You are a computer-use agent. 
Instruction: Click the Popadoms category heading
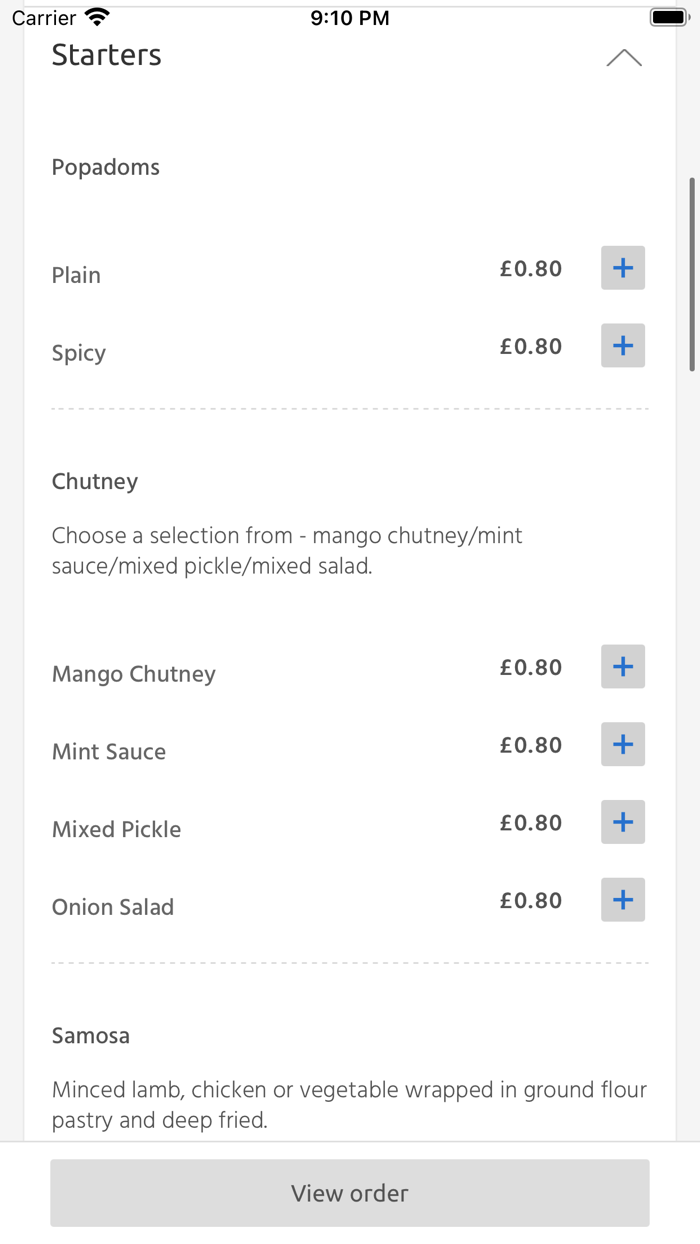[106, 167]
